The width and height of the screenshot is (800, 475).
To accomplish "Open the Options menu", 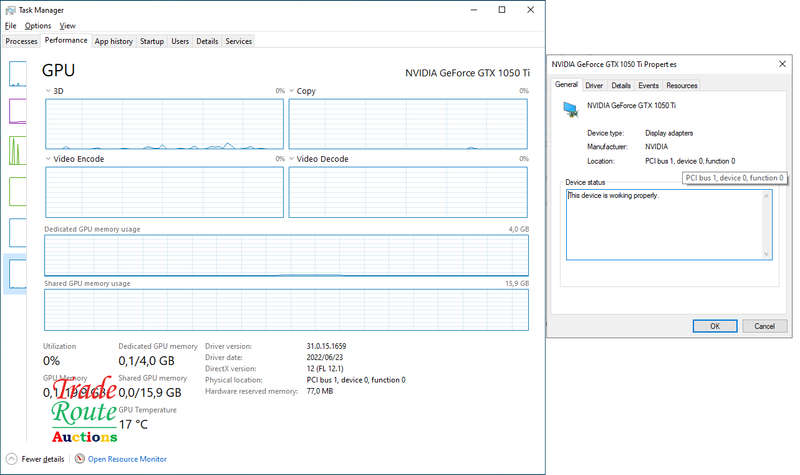I will click(x=38, y=26).
